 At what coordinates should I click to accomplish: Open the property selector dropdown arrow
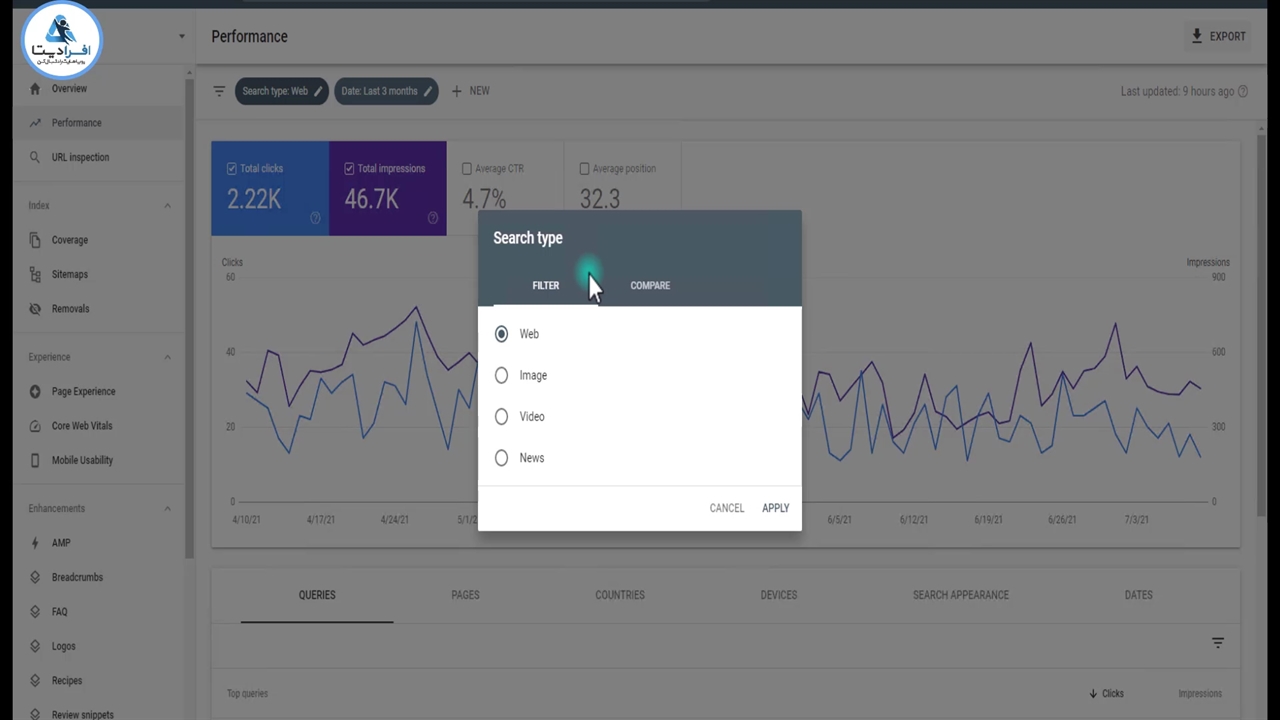tap(181, 37)
